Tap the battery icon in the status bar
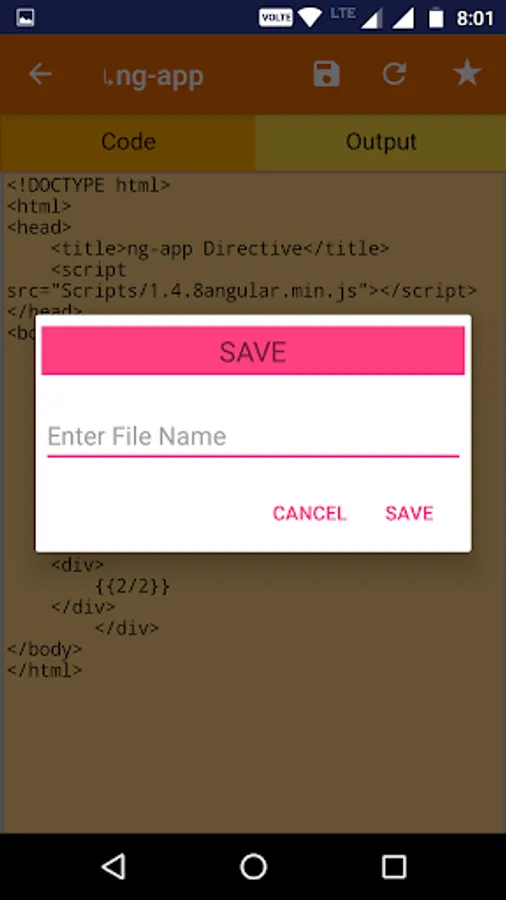This screenshot has width=506, height=900. point(437,18)
